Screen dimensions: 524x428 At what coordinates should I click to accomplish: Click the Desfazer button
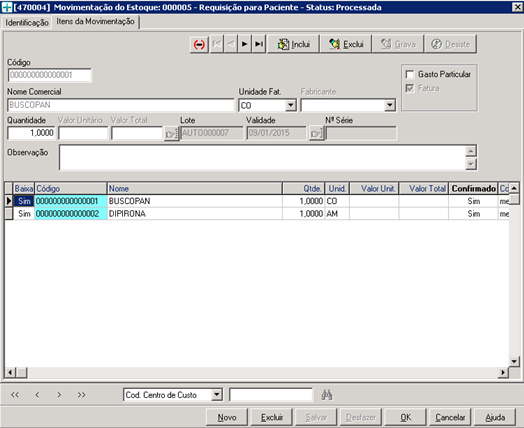coord(361,417)
